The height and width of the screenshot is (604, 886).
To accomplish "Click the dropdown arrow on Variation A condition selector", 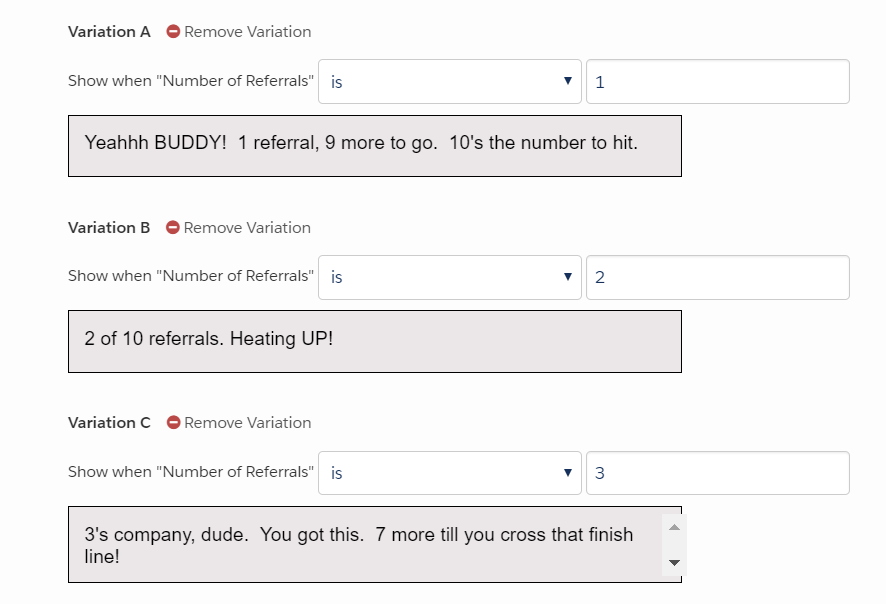I will 567,81.
